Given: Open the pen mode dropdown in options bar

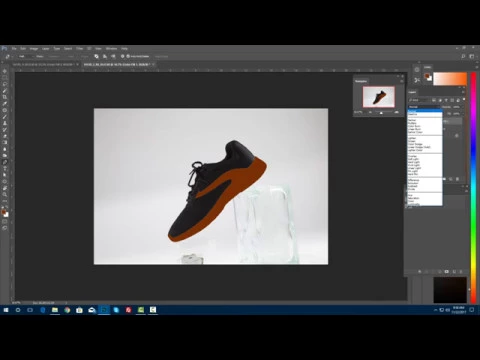Looking at the screenshot, I should click(x=26, y=56).
